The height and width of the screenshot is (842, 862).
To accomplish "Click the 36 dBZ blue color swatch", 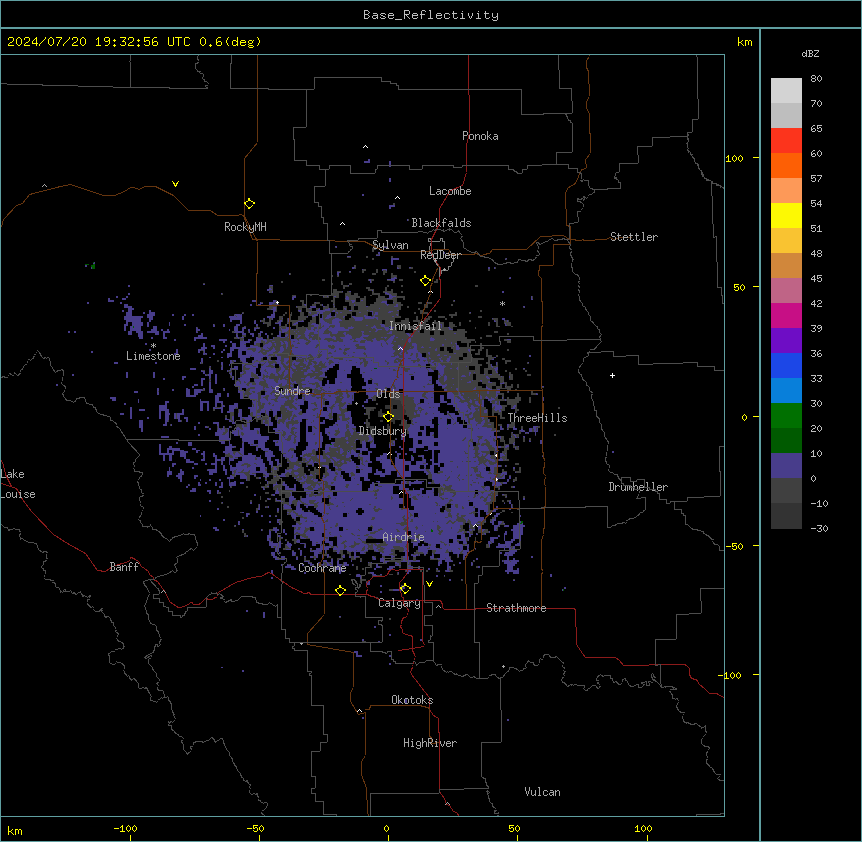I will point(786,365).
